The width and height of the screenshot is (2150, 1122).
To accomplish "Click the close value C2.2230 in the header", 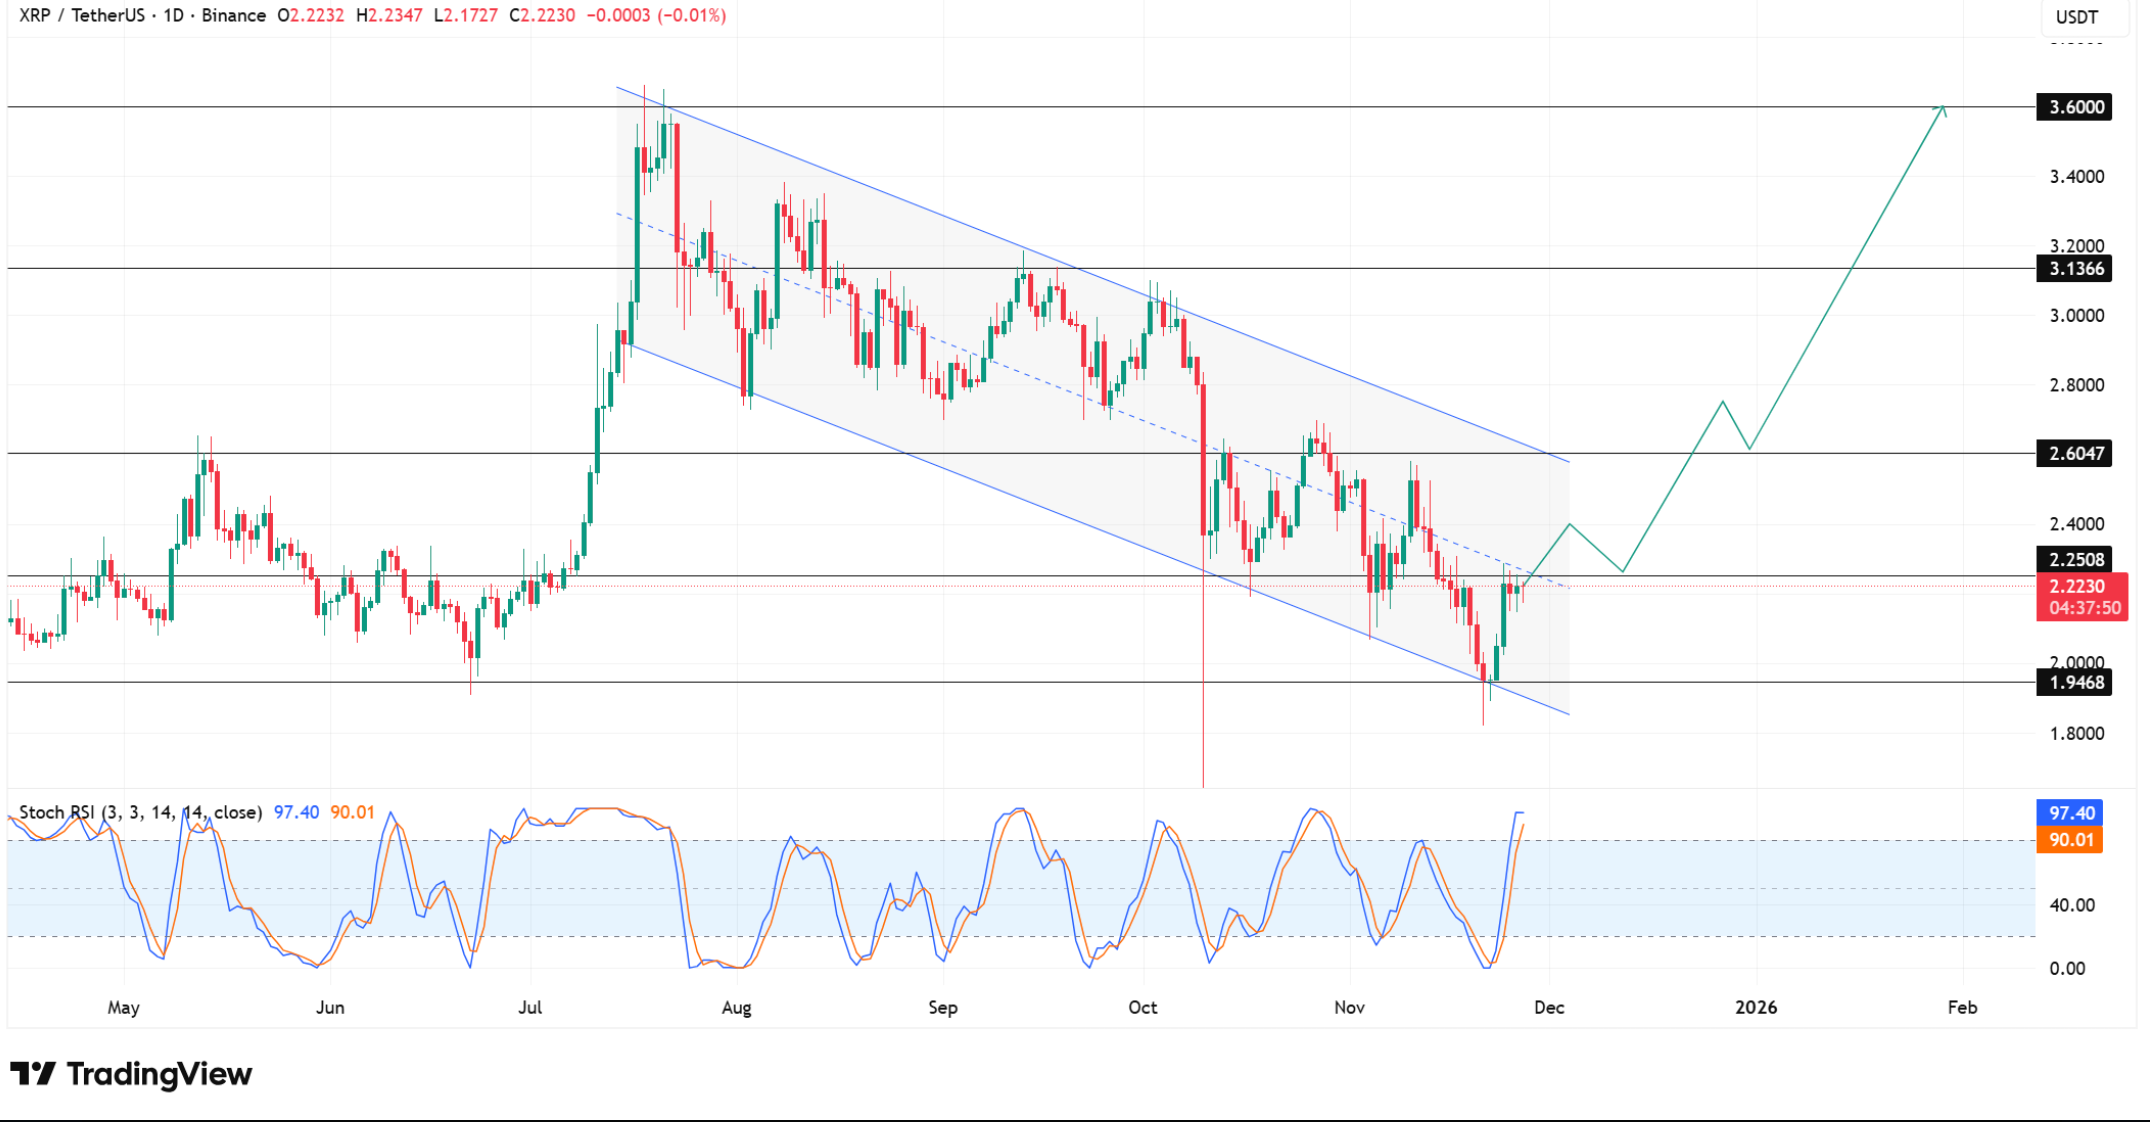I will (x=541, y=16).
